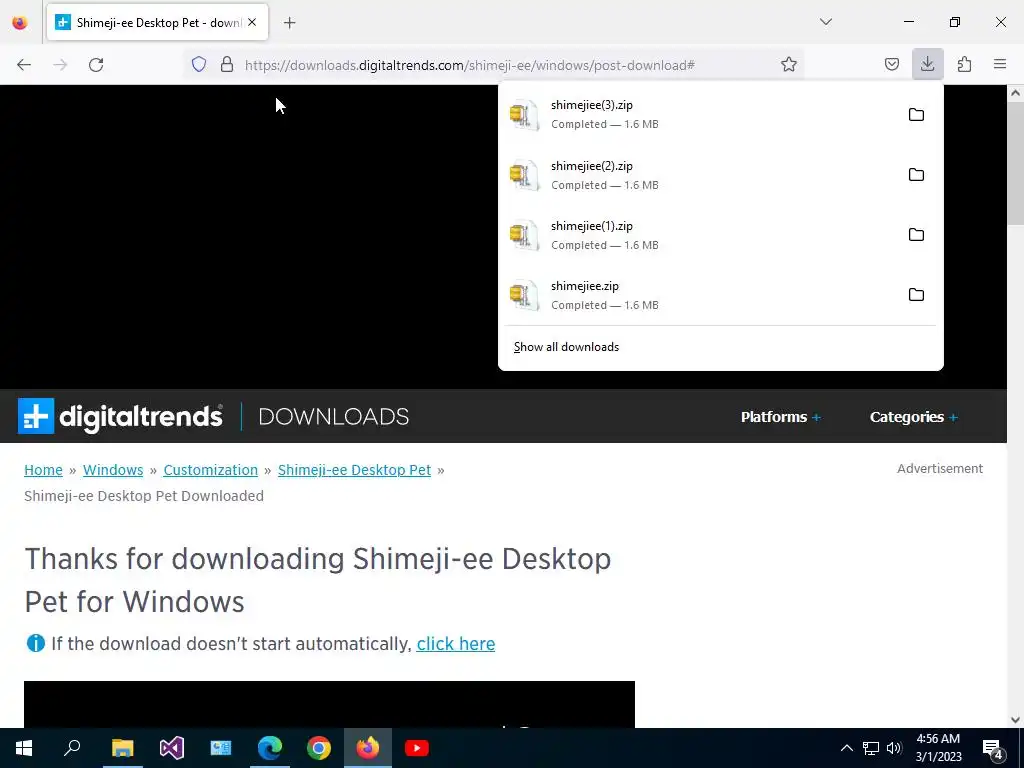Open File Explorer from taskbar

coord(122,748)
